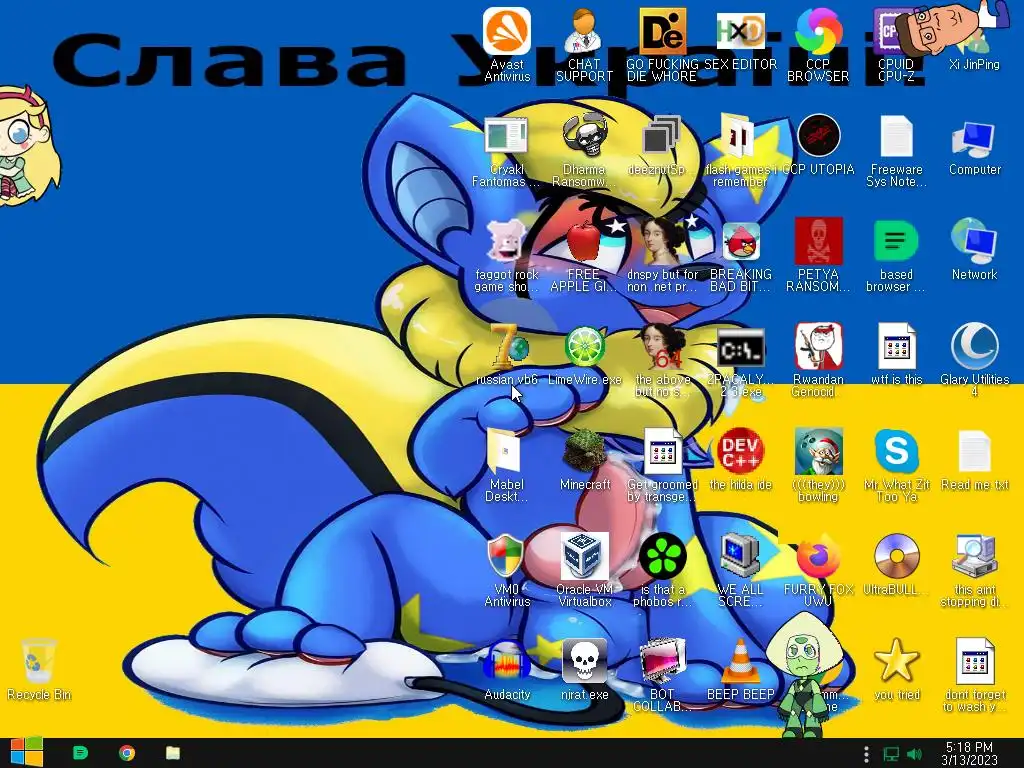
Task: Select the WE ALL SCRE... computer icon
Action: tap(740, 570)
